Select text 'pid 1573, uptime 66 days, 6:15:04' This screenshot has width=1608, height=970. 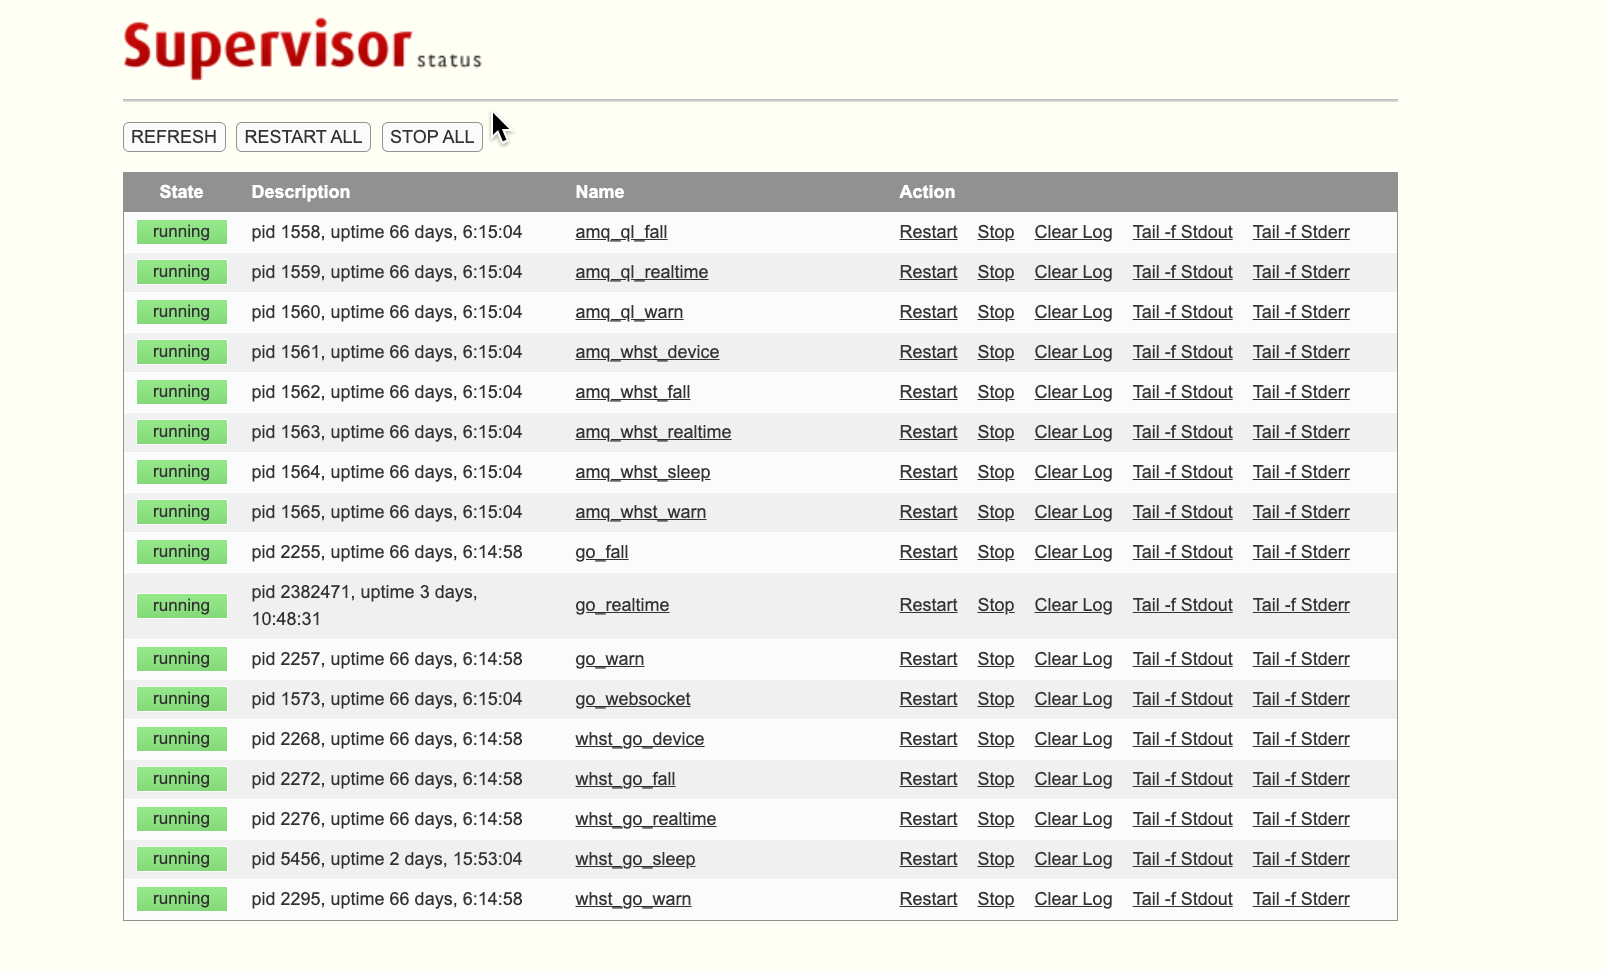point(386,699)
